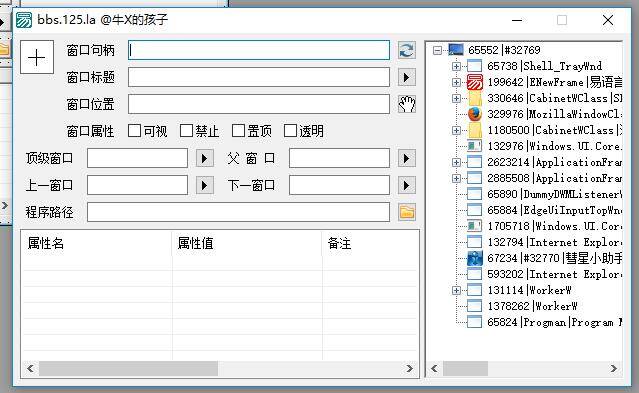
Task: Click the hand icon beside 窗口位置
Action: (x=407, y=104)
